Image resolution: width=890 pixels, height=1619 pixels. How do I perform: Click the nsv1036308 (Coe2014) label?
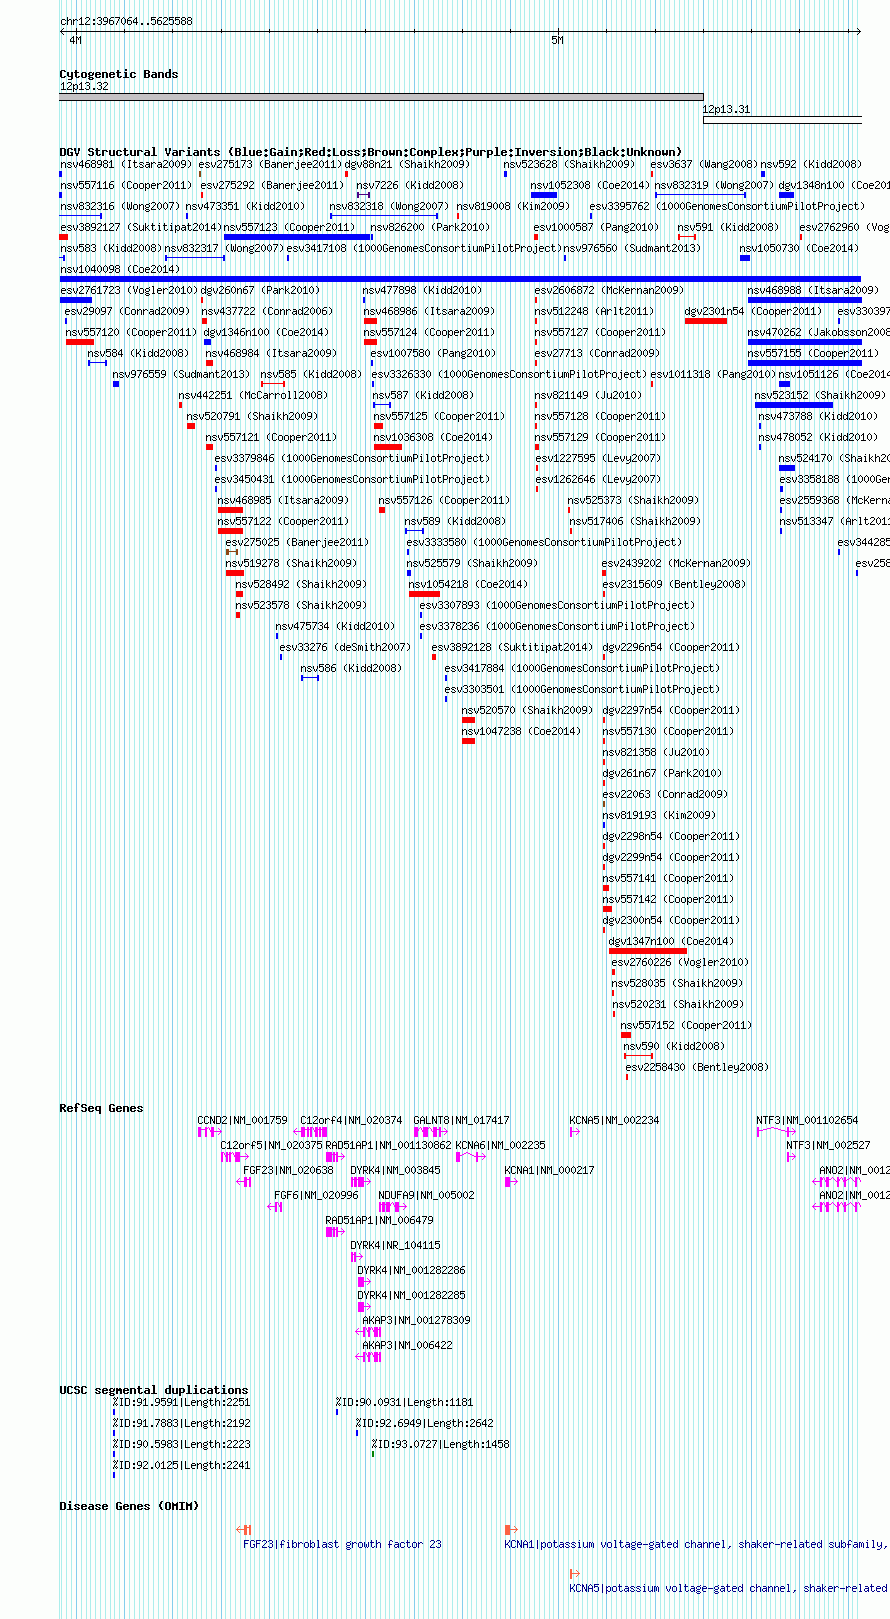tap(433, 437)
